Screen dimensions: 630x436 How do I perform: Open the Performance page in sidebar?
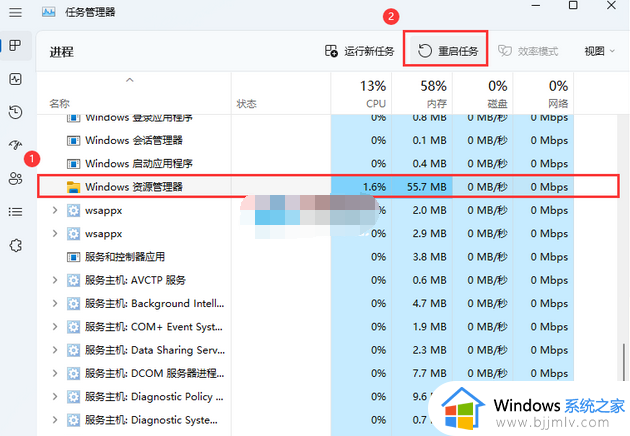tap(15, 79)
